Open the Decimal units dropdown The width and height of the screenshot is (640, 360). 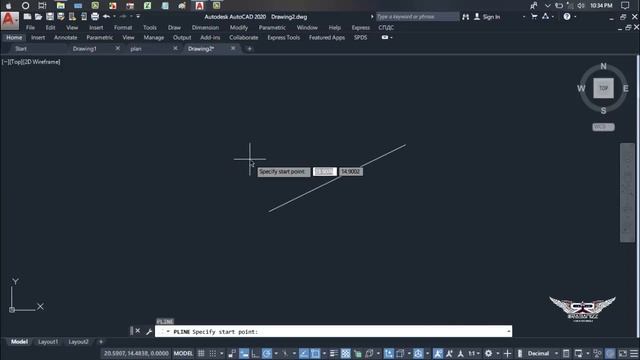[556, 353]
